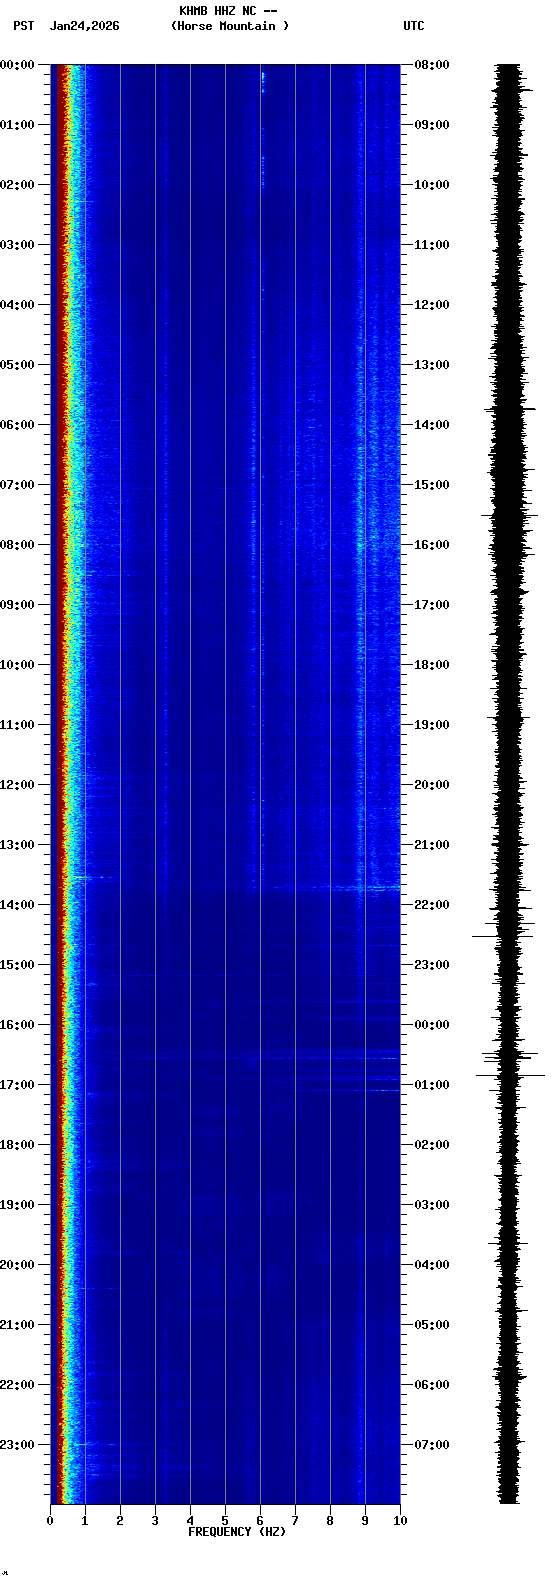Click the 01:00 UTC time label

pos(431,1085)
